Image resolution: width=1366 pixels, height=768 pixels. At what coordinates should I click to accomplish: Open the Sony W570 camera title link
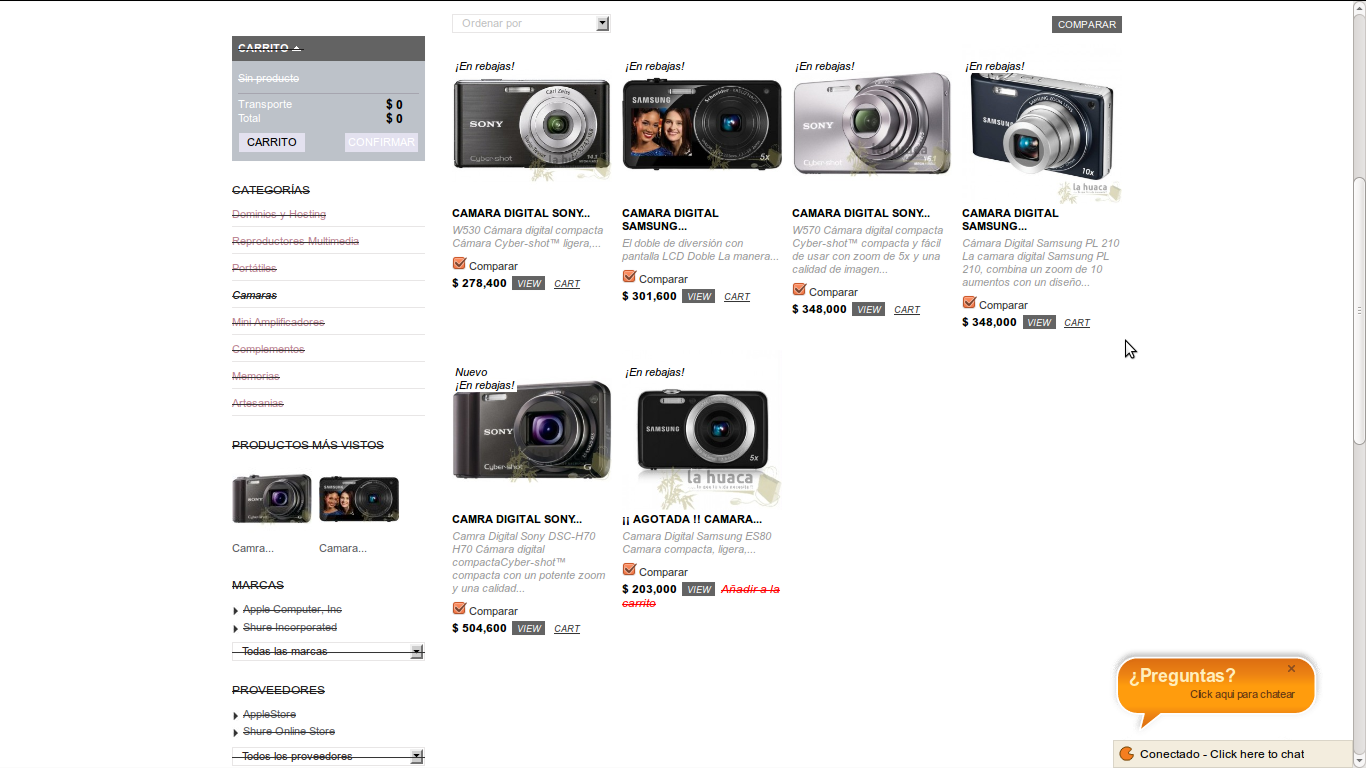click(x=861, y=213)
